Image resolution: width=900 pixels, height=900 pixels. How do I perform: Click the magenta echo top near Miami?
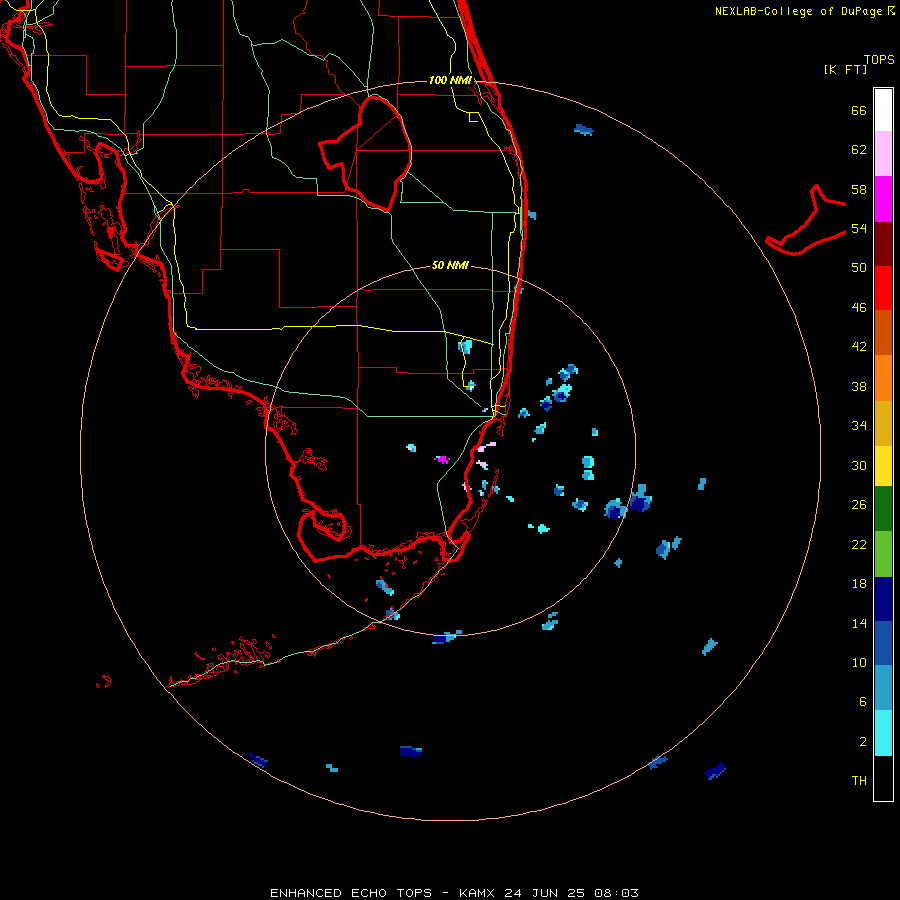[x=442, y=459]
